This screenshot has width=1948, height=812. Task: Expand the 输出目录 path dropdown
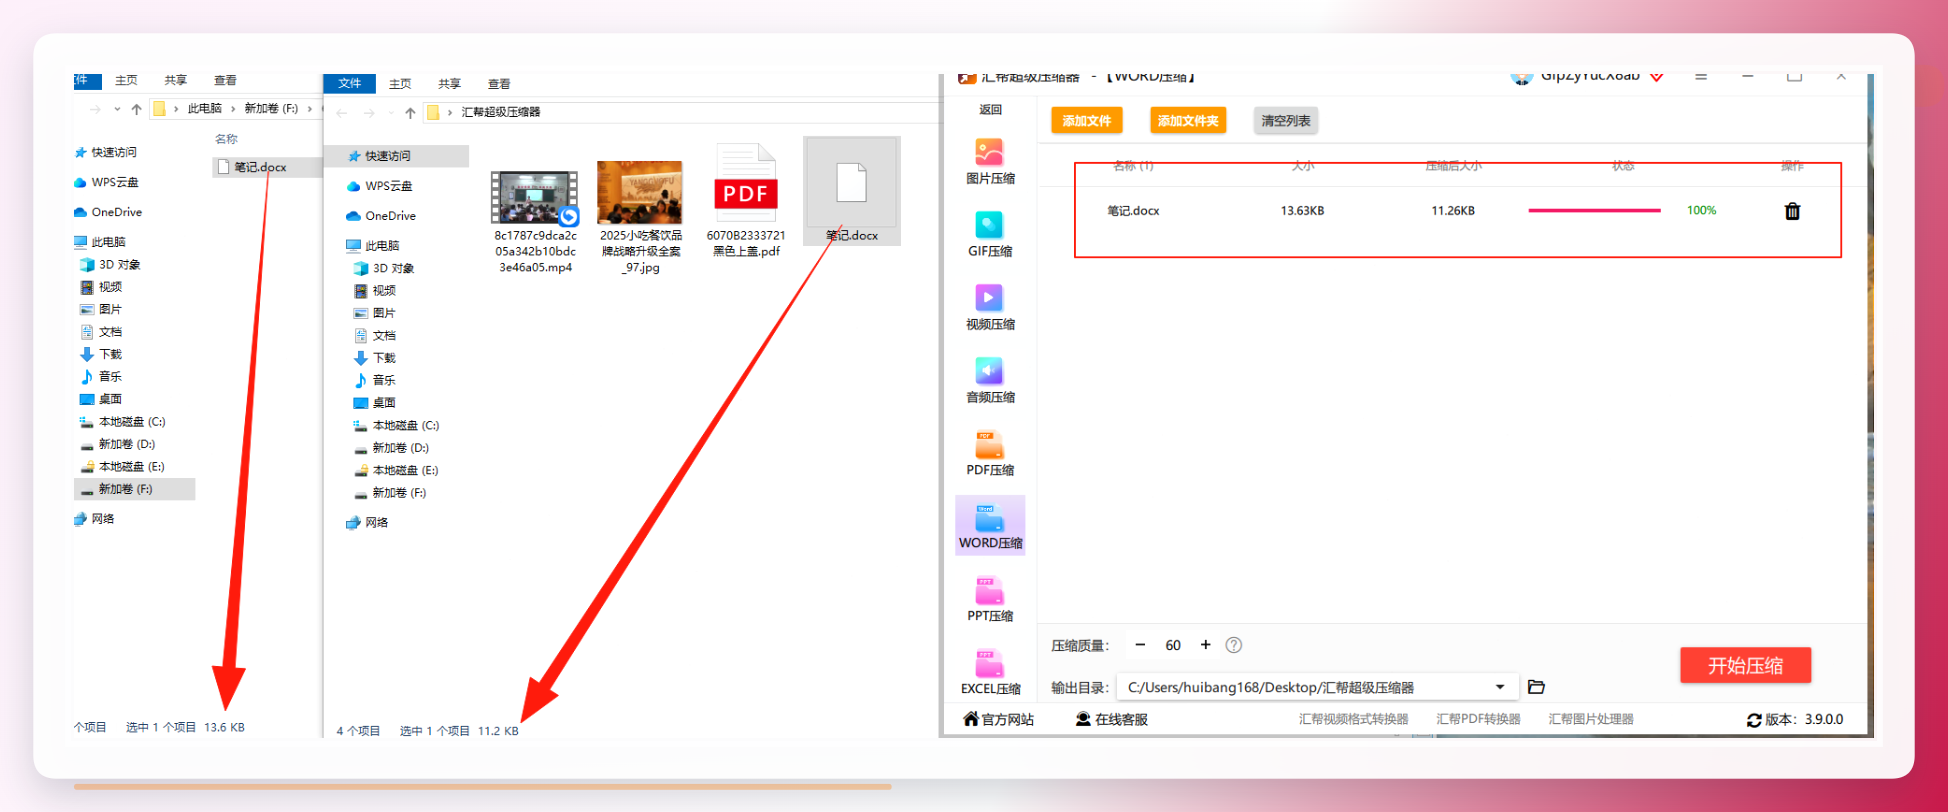[x=1500, y=687]
